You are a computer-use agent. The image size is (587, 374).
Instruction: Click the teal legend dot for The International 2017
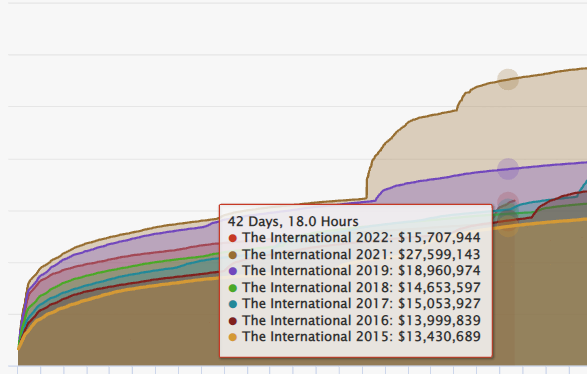(x=232, y=304)
